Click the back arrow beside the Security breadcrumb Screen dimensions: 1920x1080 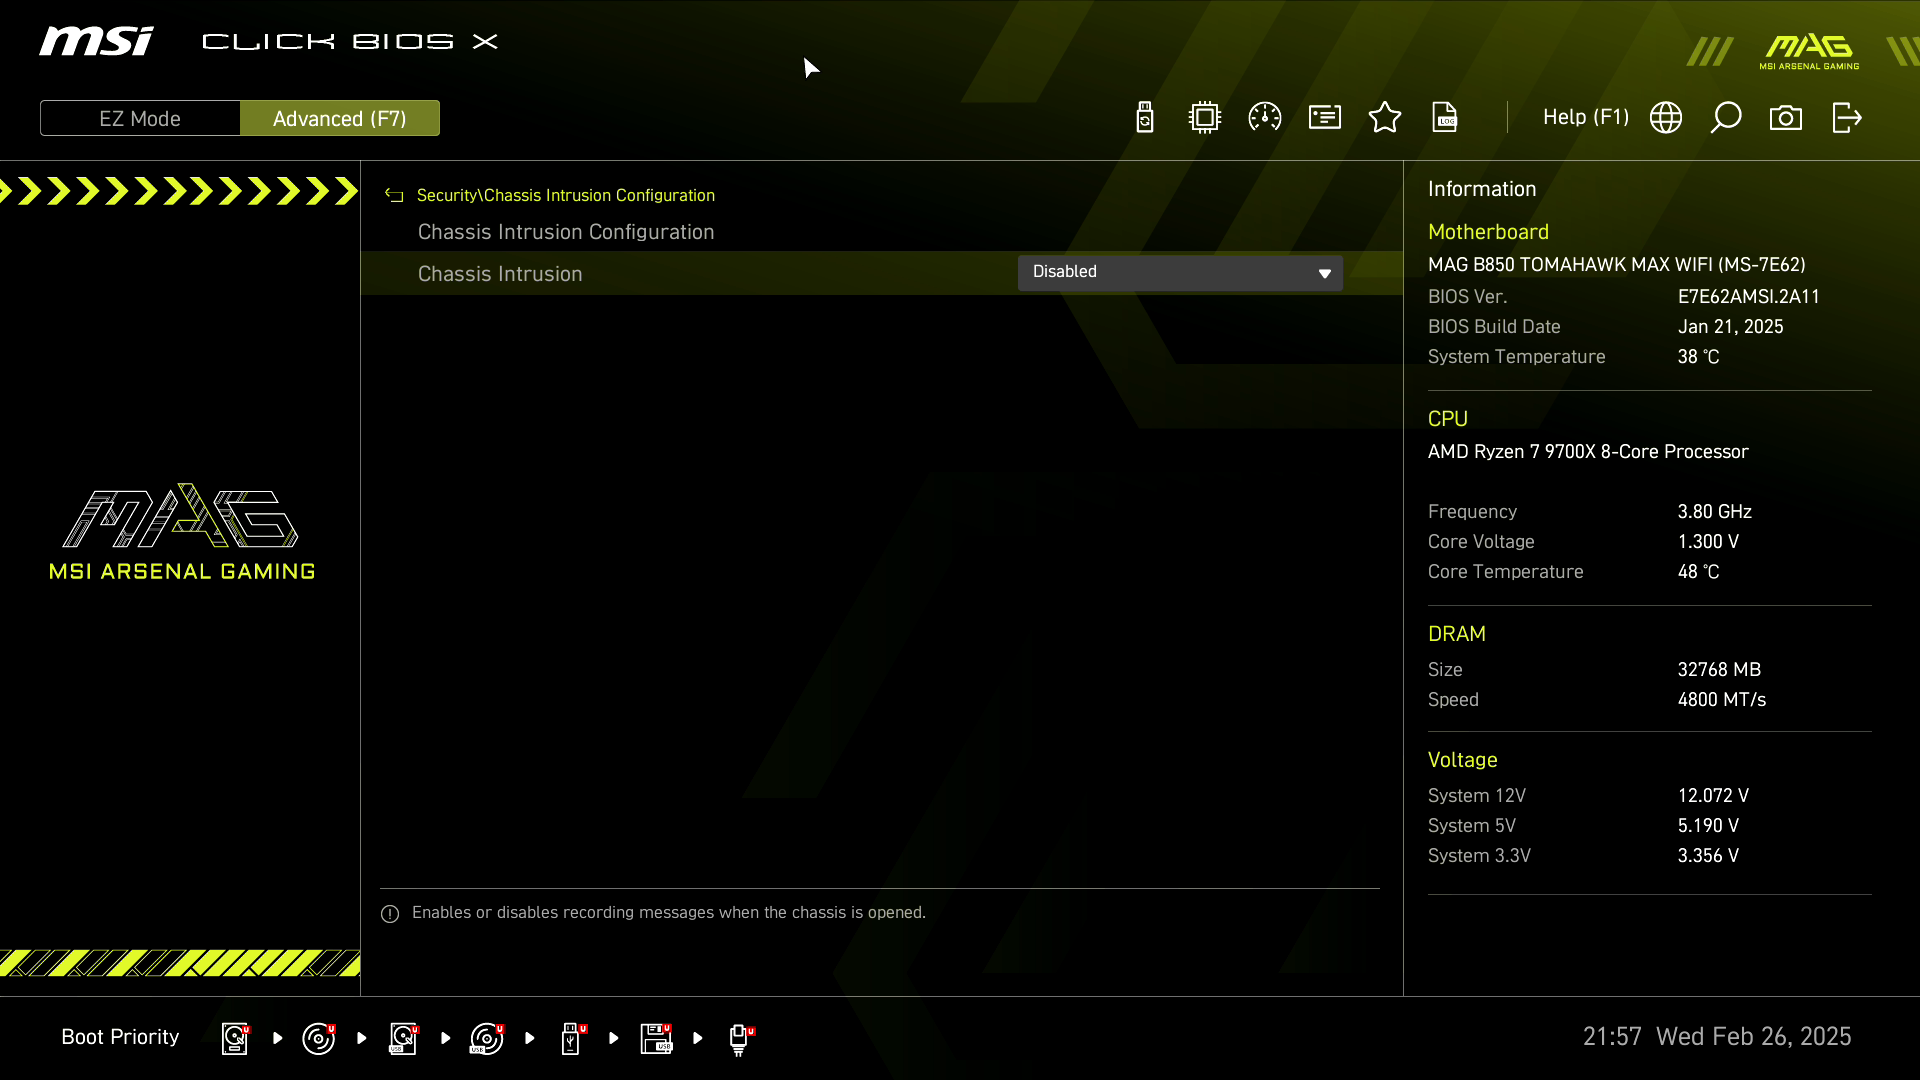[x=394, y=196]
